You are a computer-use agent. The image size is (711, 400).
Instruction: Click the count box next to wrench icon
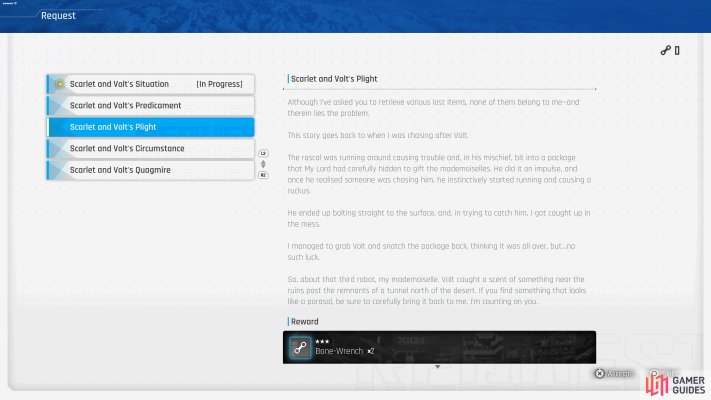(677, 50)
